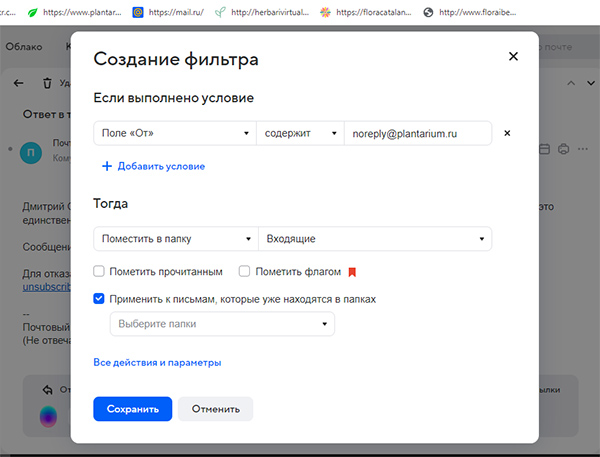Screen dimensions: 600x457
Task: Expand the «Входящие» folder dropdown
Action: coord(374,239)
